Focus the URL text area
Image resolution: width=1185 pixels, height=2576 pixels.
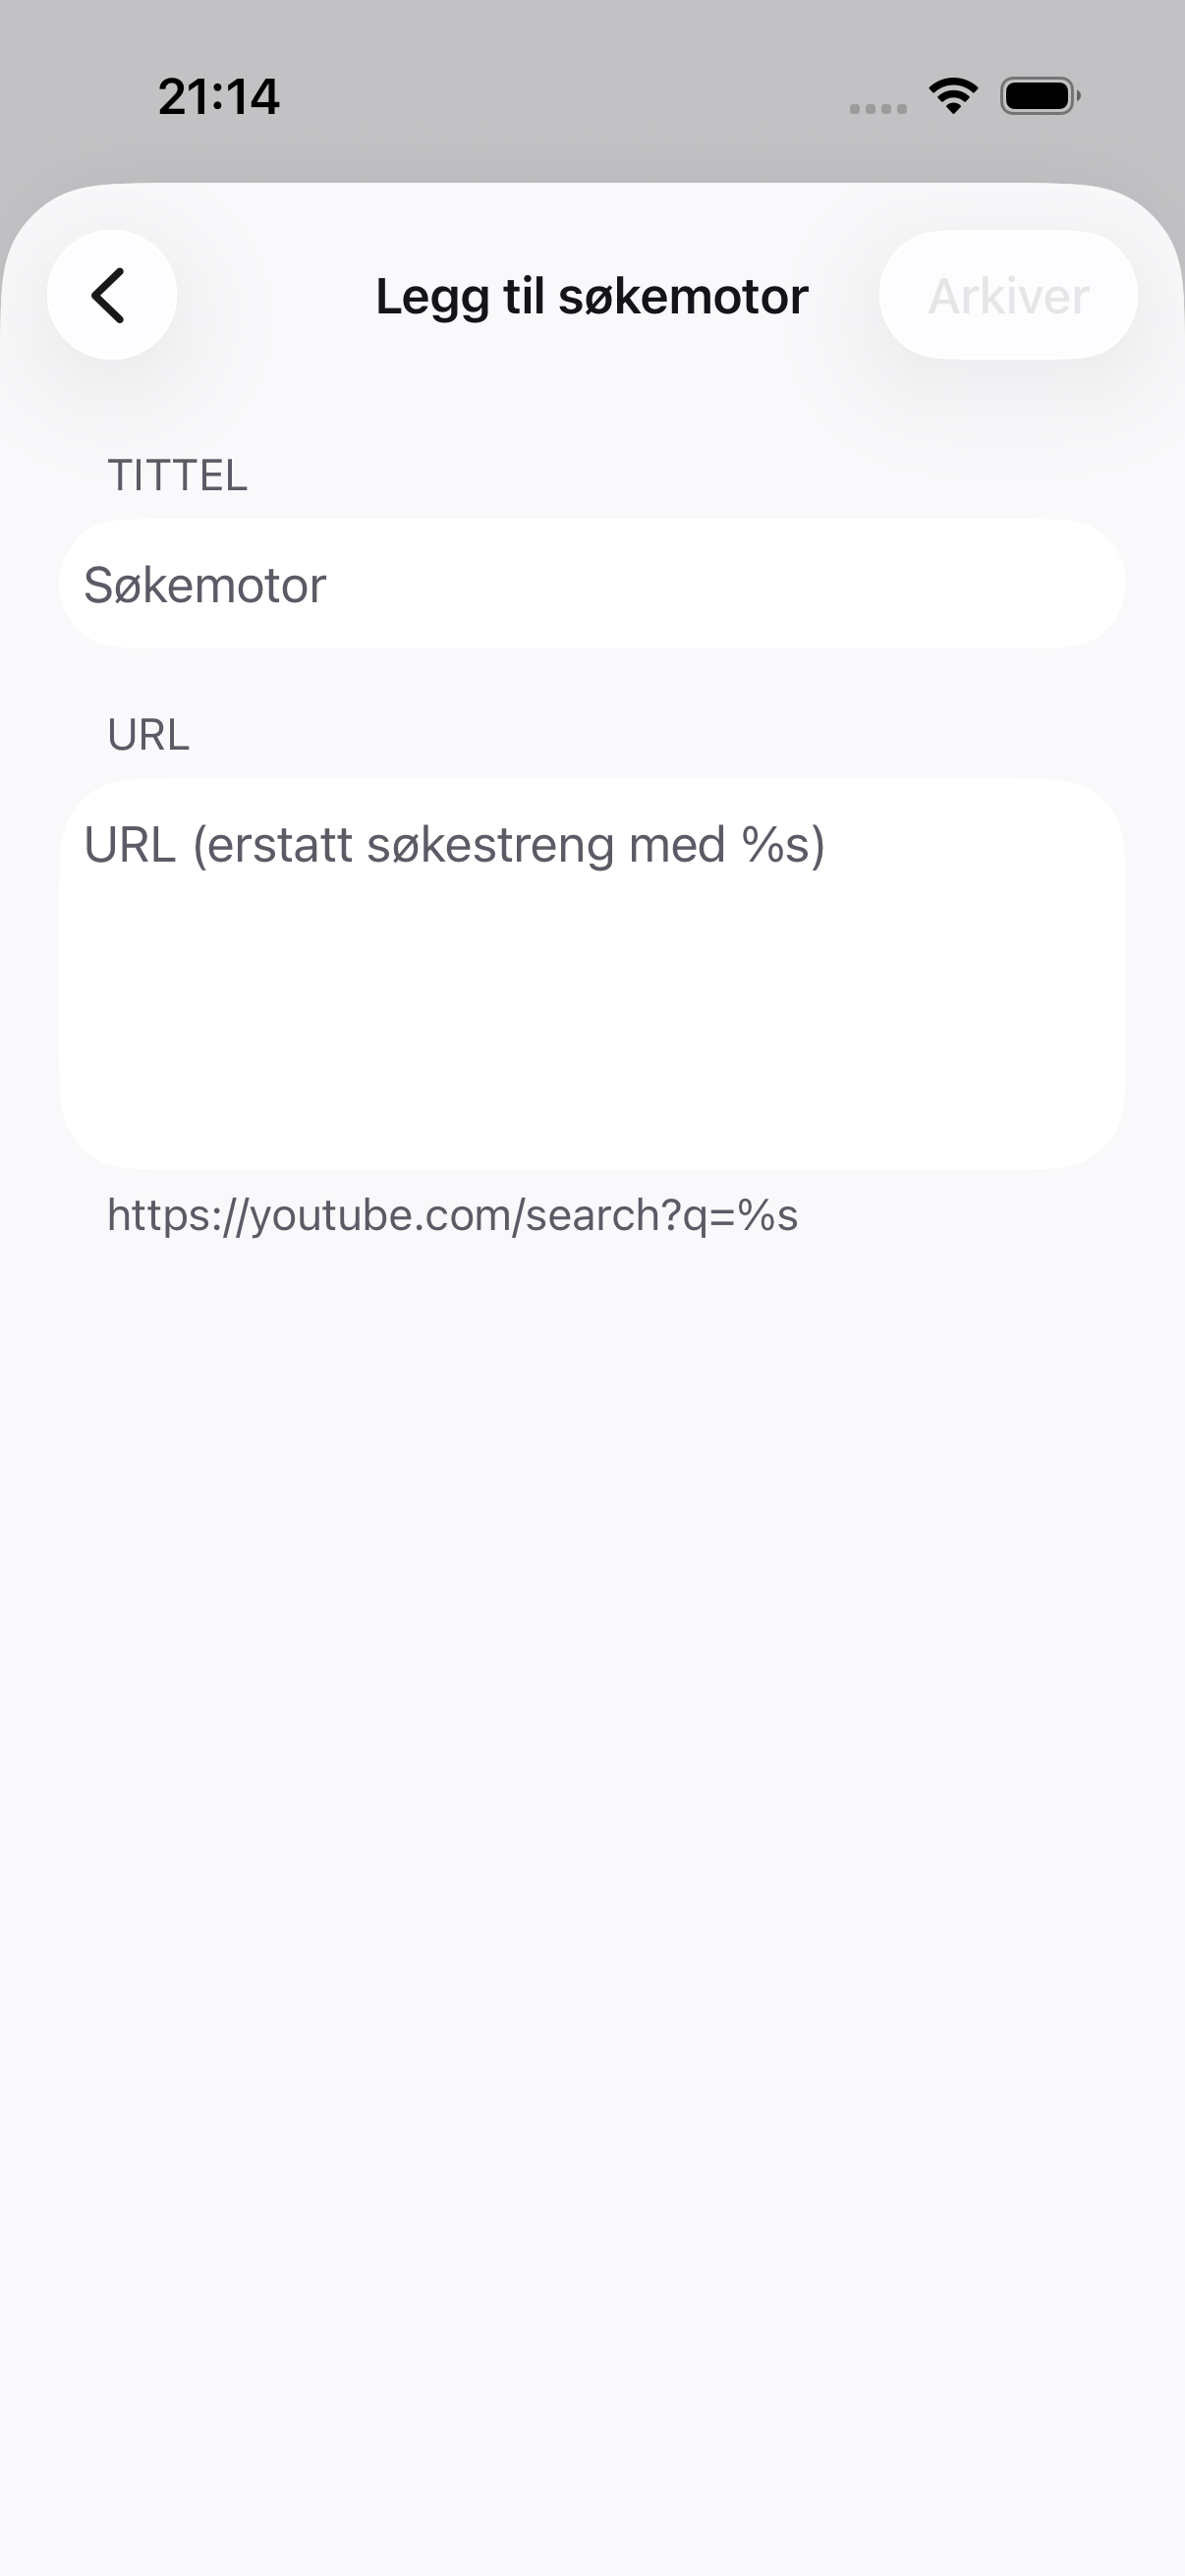(x=592, y=974)
